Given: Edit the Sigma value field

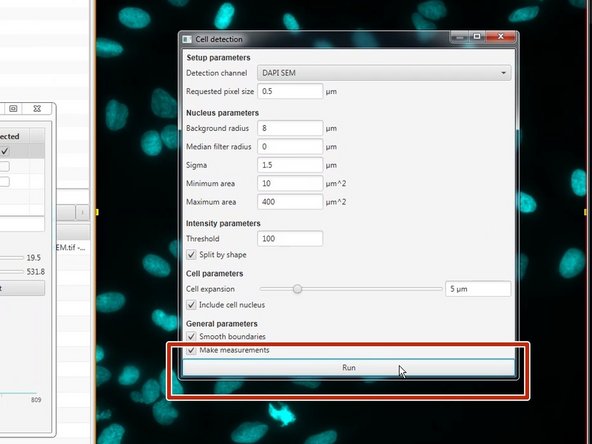Looking at the screenshot, I should pos(290,165).
